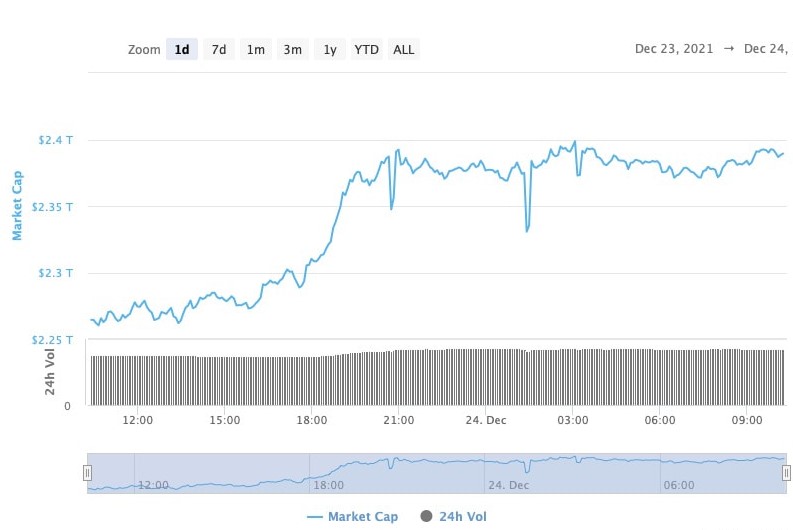Click the sharp dip after 24. Dec

point(527,230)
